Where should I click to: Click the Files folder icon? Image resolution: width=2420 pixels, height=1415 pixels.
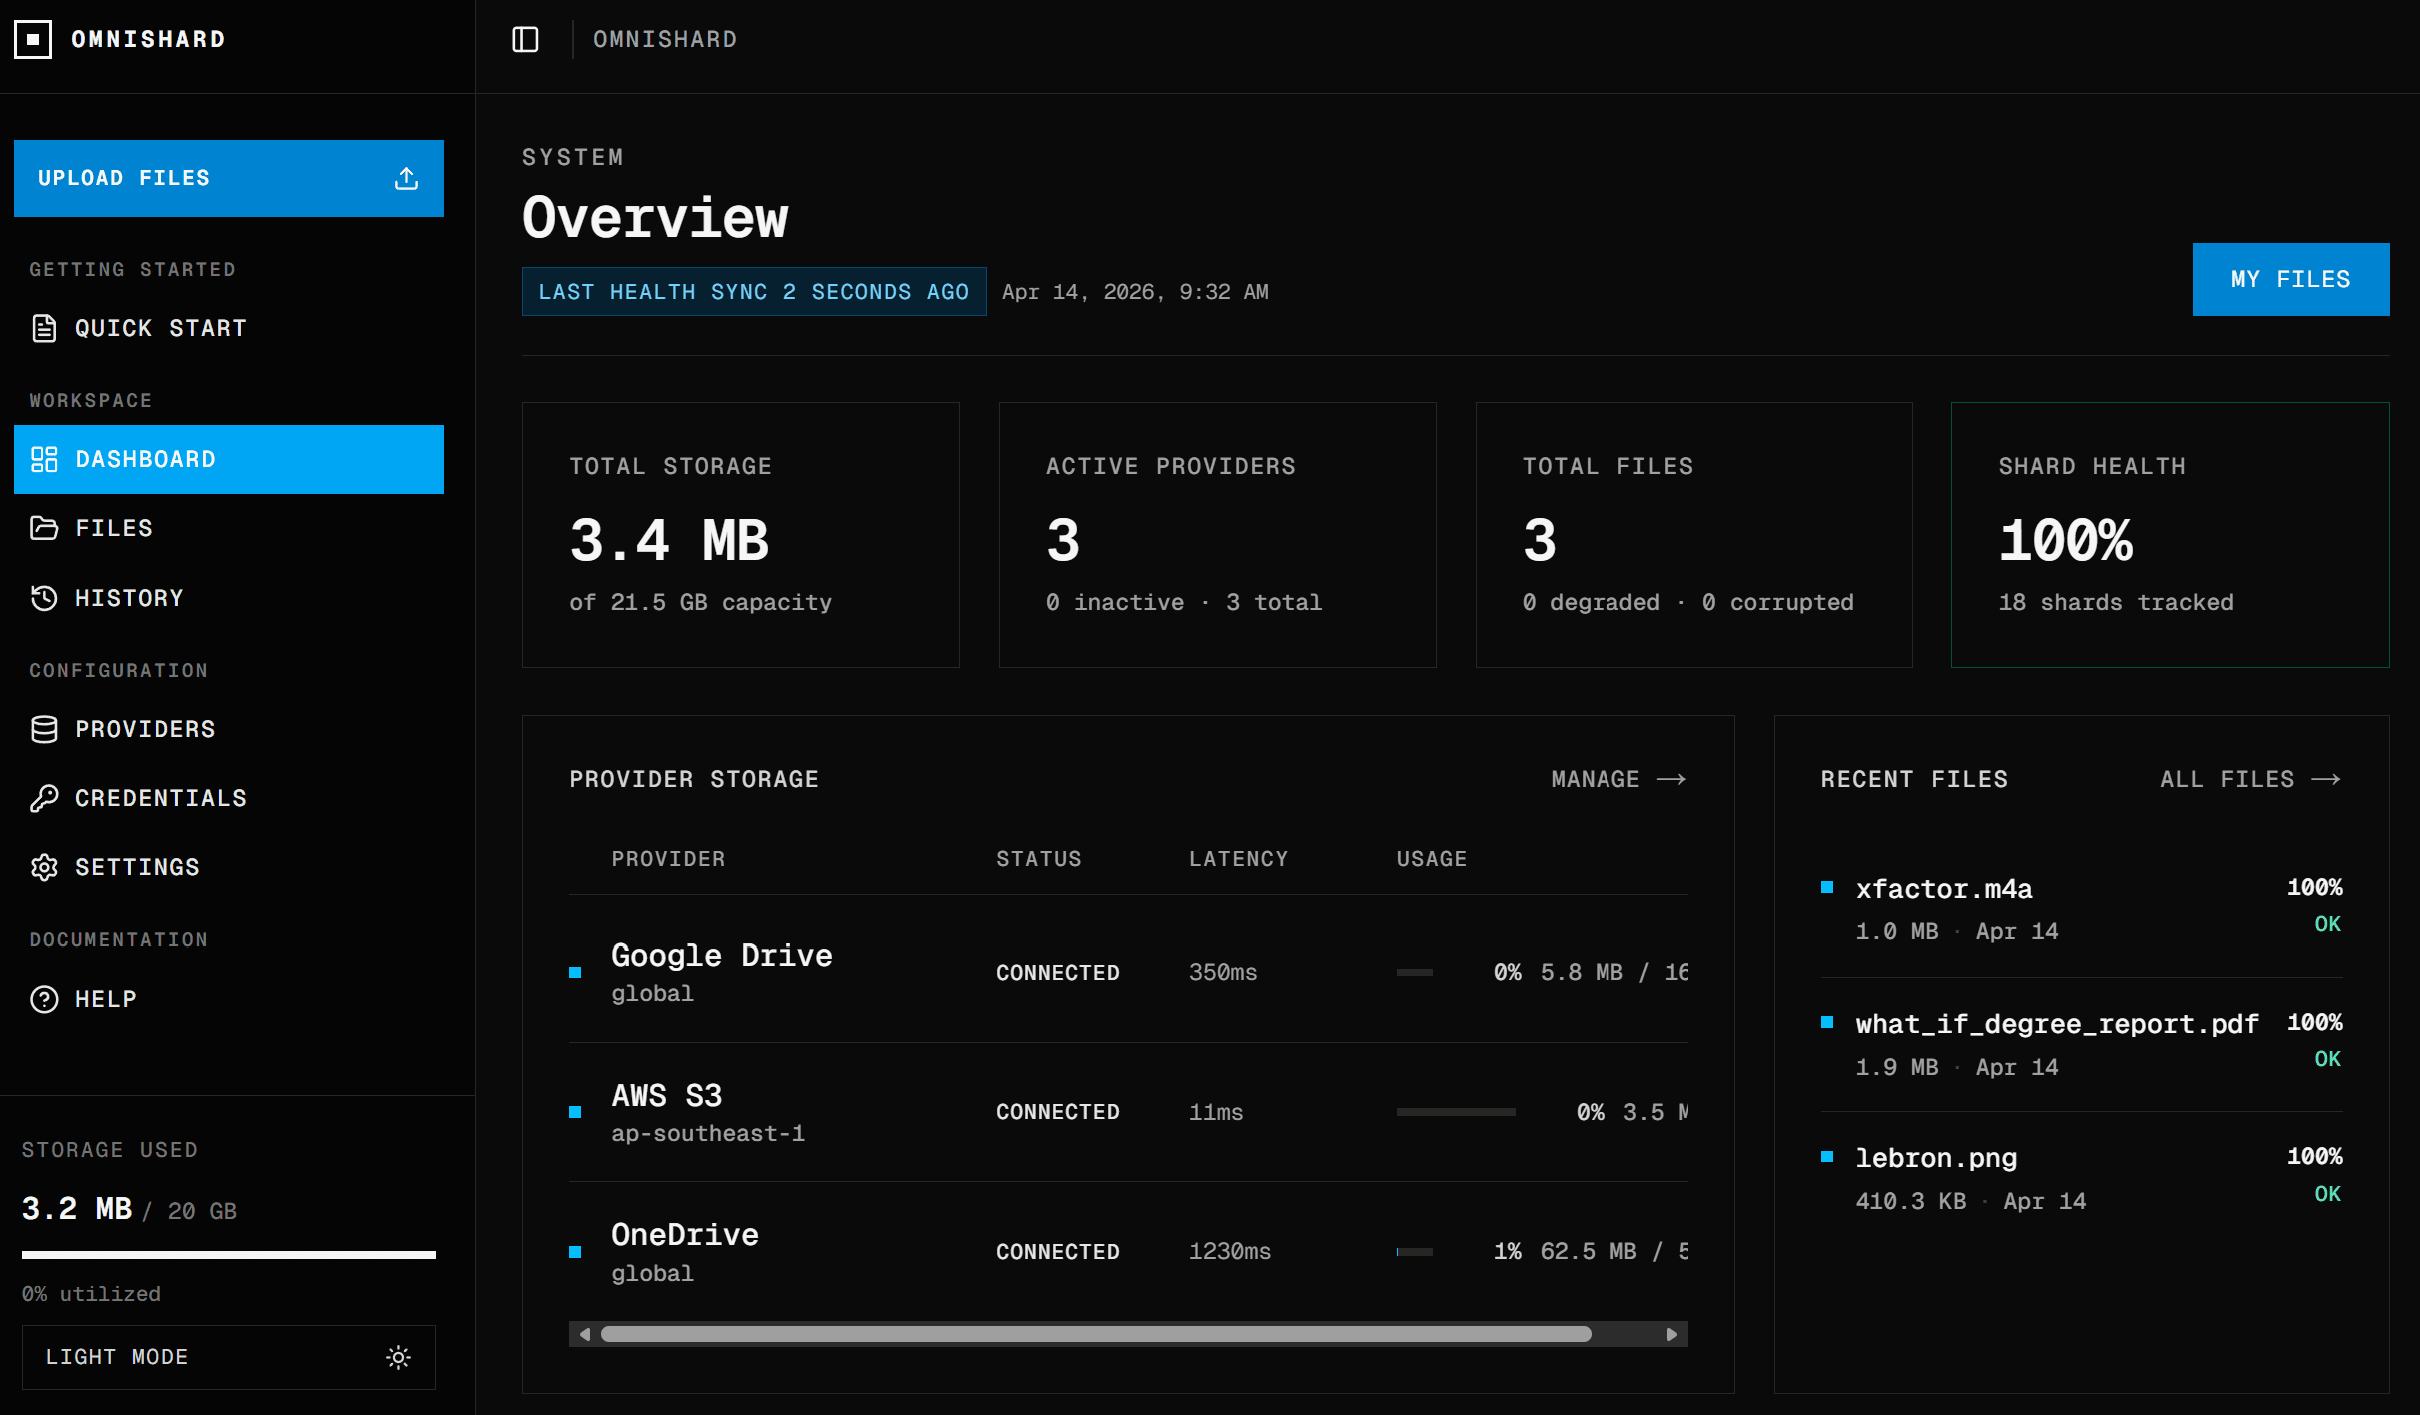44,528
